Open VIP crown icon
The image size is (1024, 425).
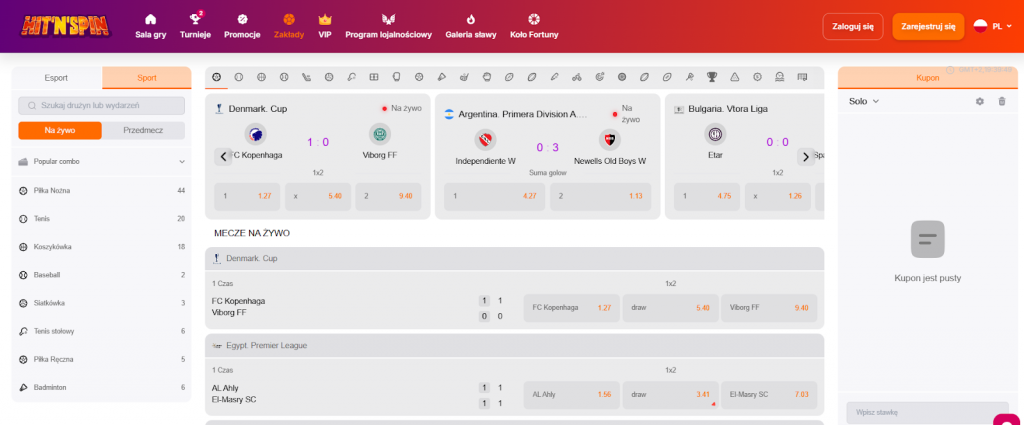coord(325,19)
